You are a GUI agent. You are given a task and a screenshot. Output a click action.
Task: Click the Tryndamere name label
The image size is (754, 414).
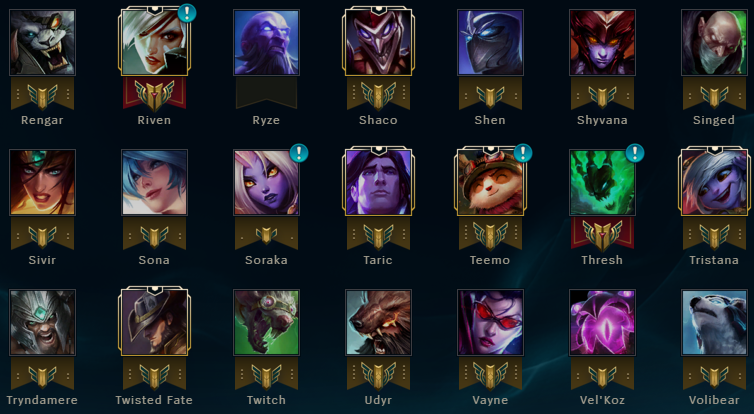(x=42, y=400)
